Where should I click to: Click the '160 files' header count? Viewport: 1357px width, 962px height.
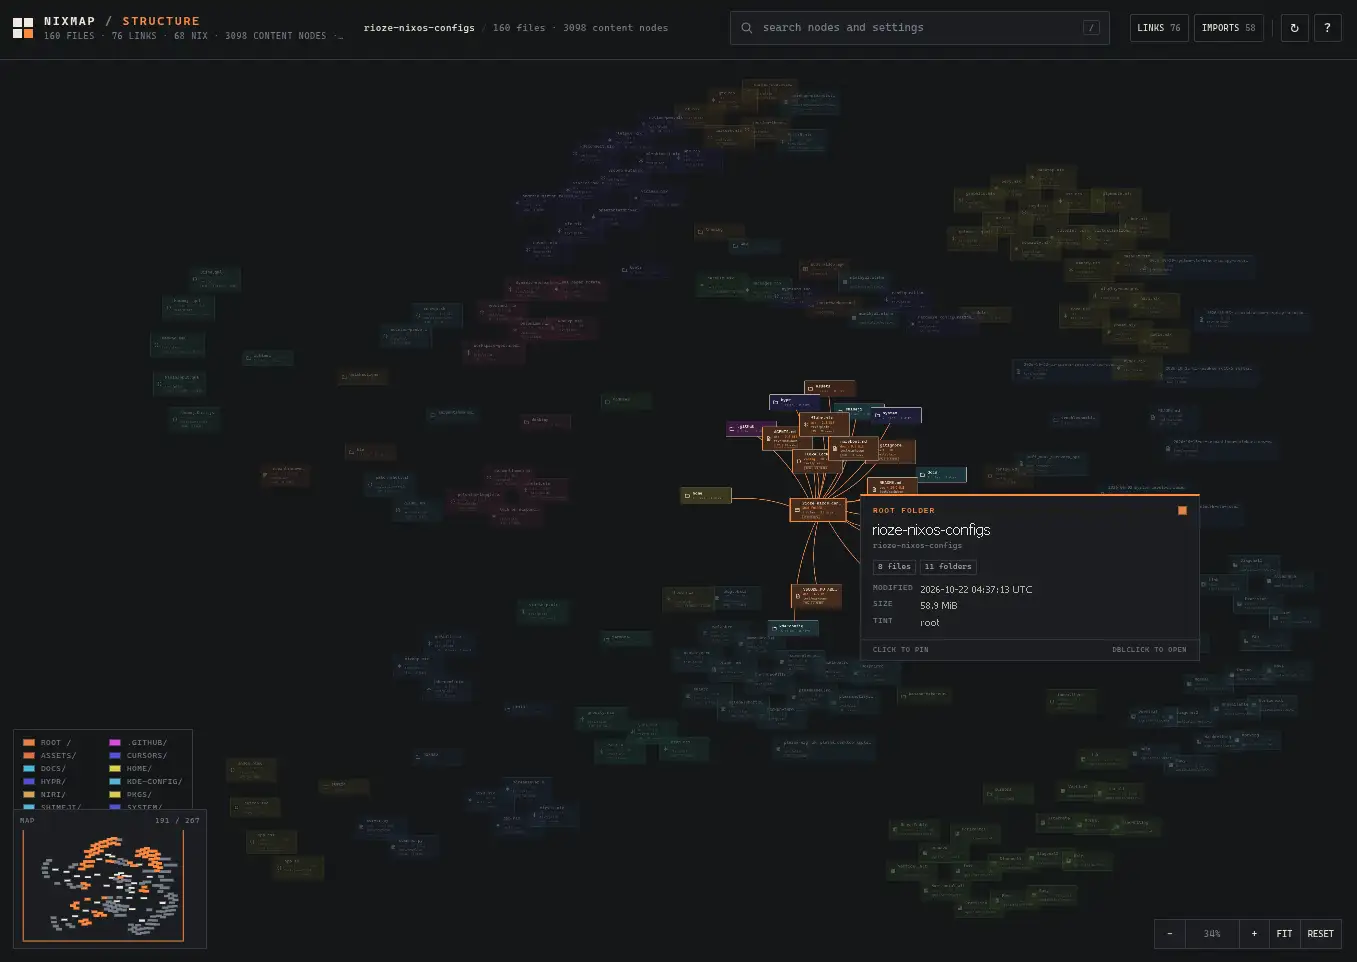[519, 28]
